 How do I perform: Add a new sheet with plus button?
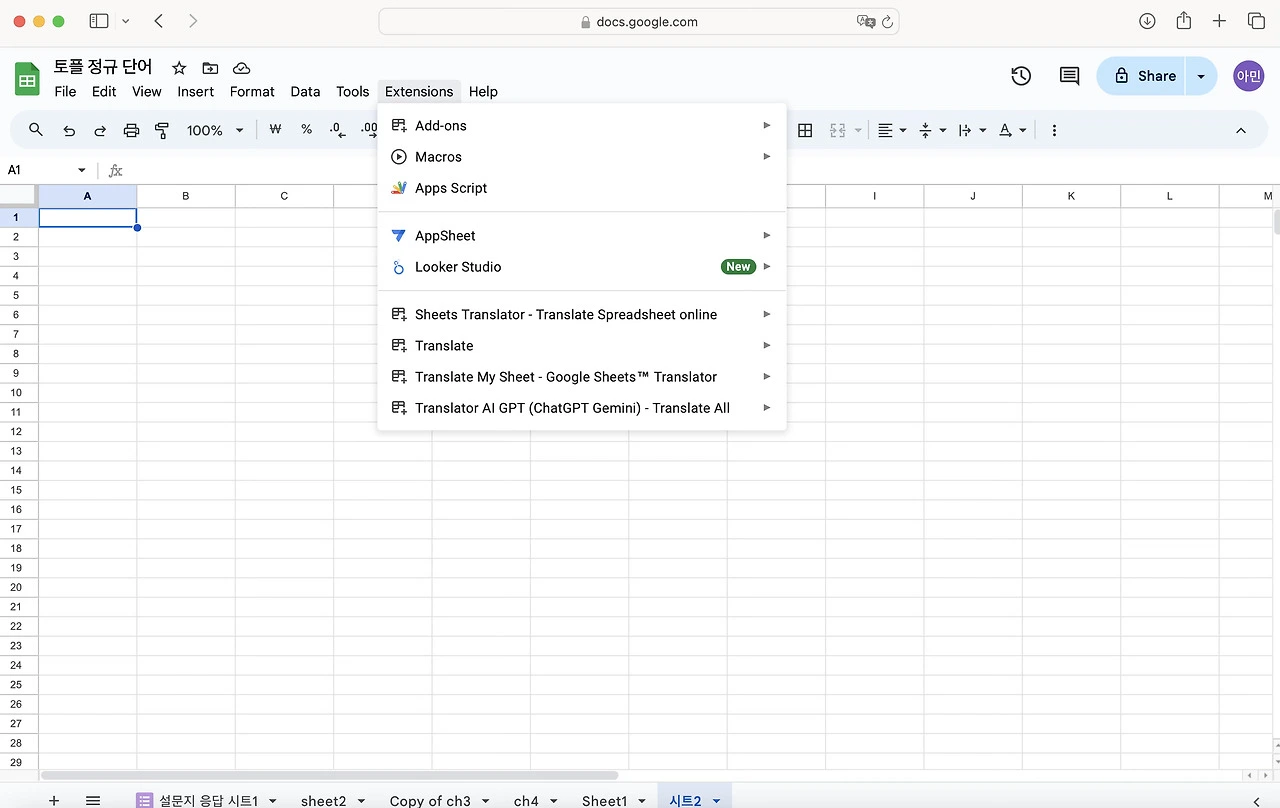tap(54, 800)
